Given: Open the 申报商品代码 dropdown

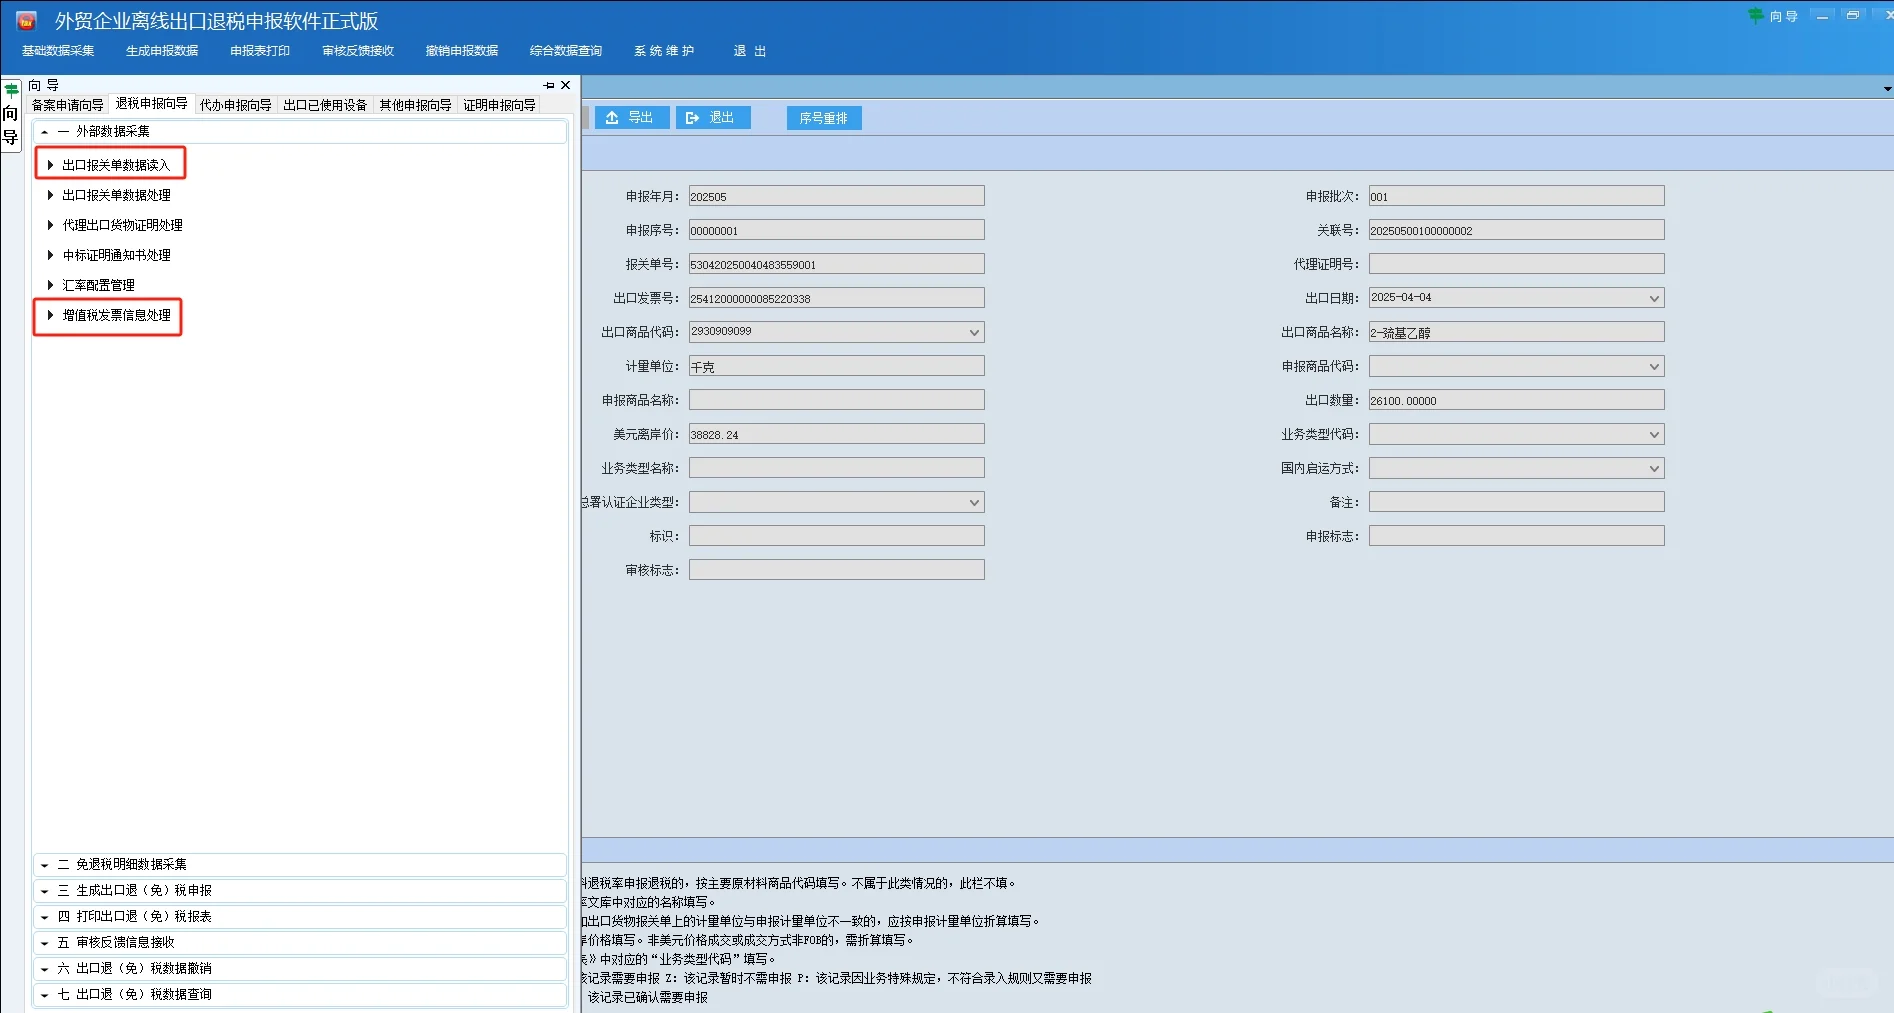Looking at the screenshot, I should pyautogui.click(x=1654, y=366).
